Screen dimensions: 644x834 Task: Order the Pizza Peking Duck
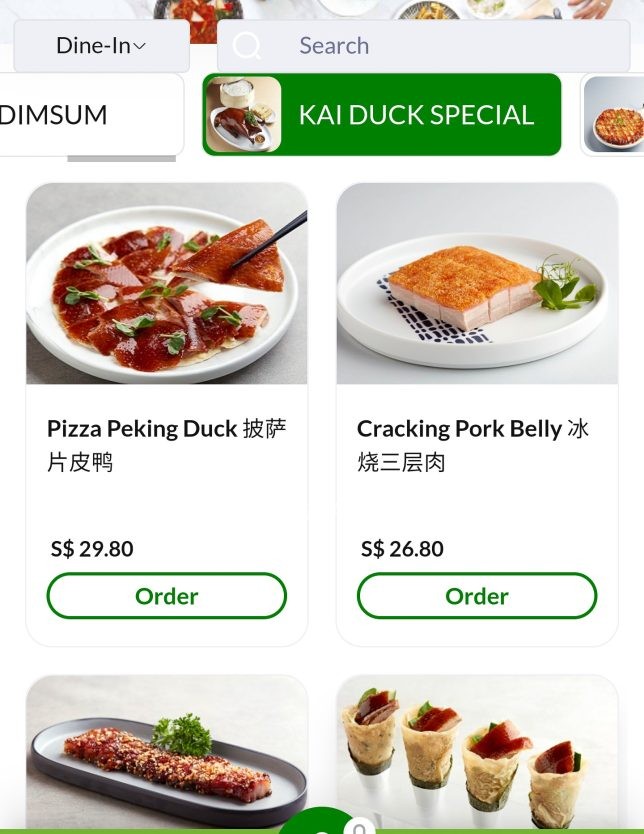pyautogui.click(x=166, y=596)
